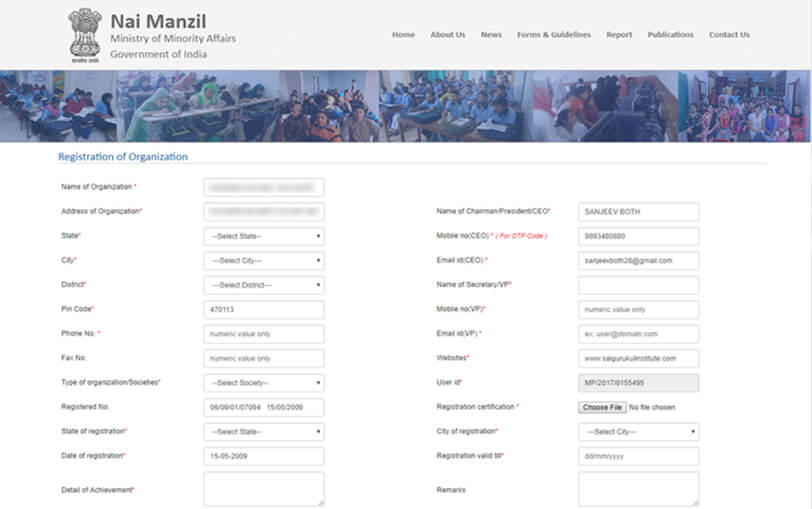
Task: Open the About Us menu item
Action: coord(448,35)
